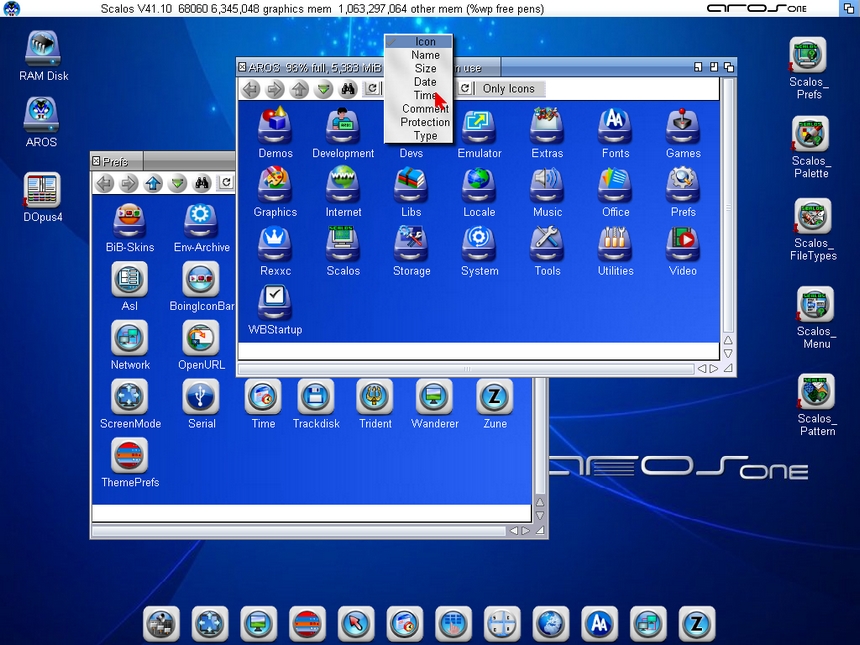Click the cycle arrow beside Only Icons
860x645 pixels.
tap(465, 89)
